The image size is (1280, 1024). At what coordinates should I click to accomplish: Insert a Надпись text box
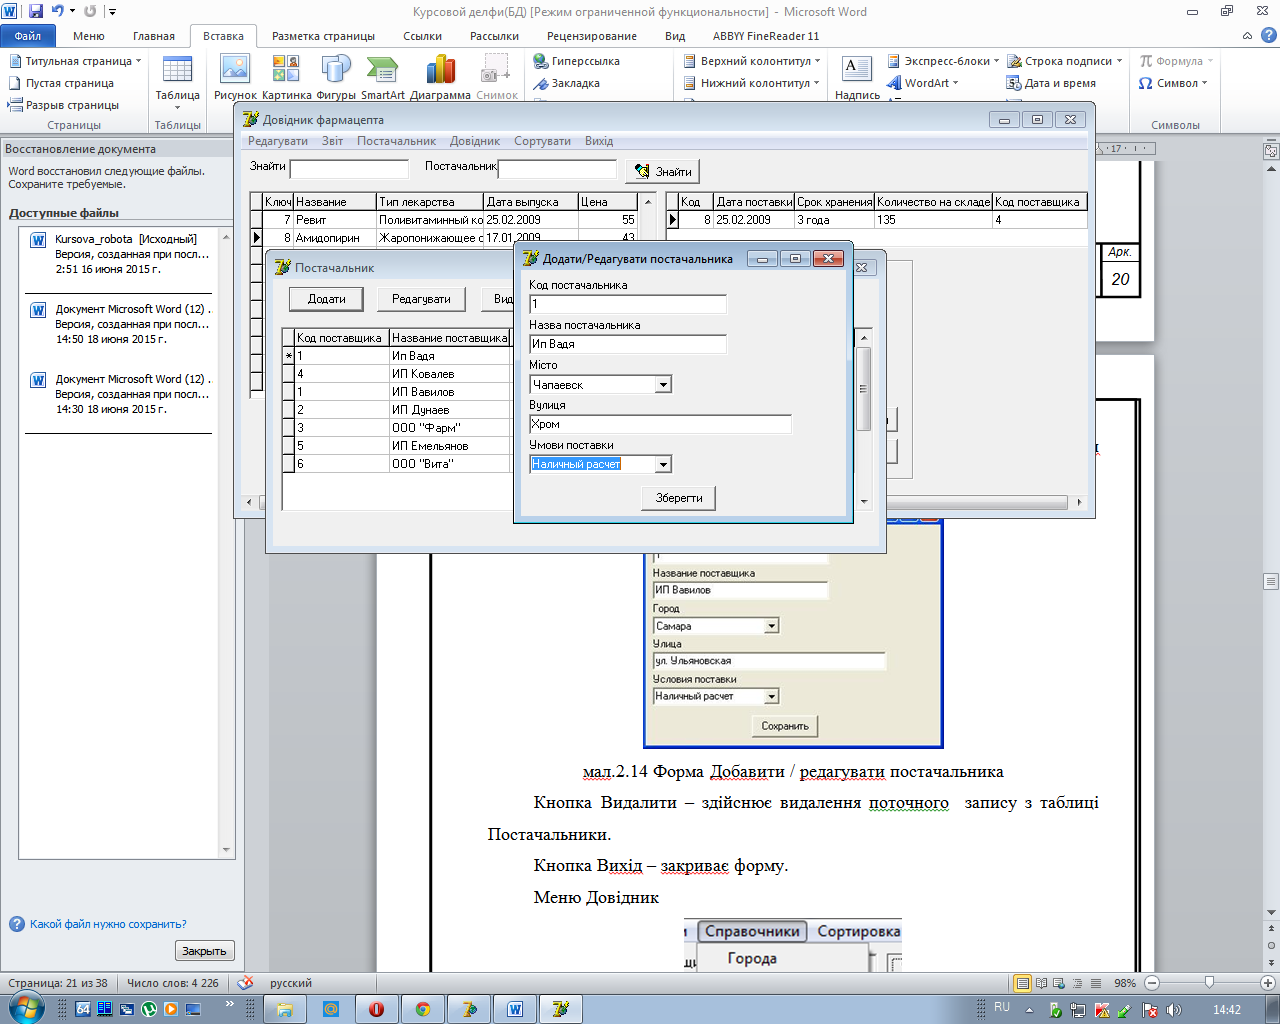[x=857, y=77]
